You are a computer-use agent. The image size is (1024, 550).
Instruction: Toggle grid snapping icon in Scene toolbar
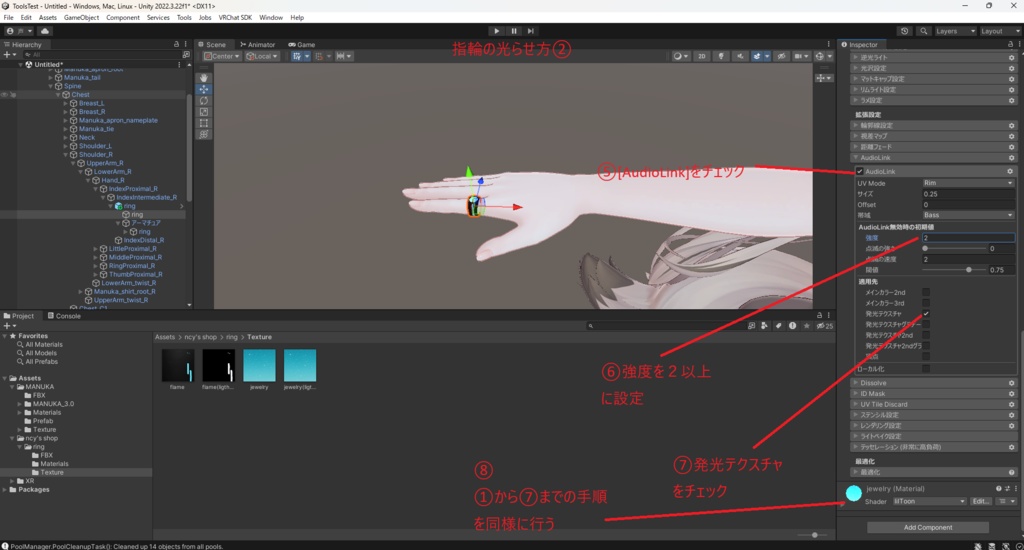321,56
